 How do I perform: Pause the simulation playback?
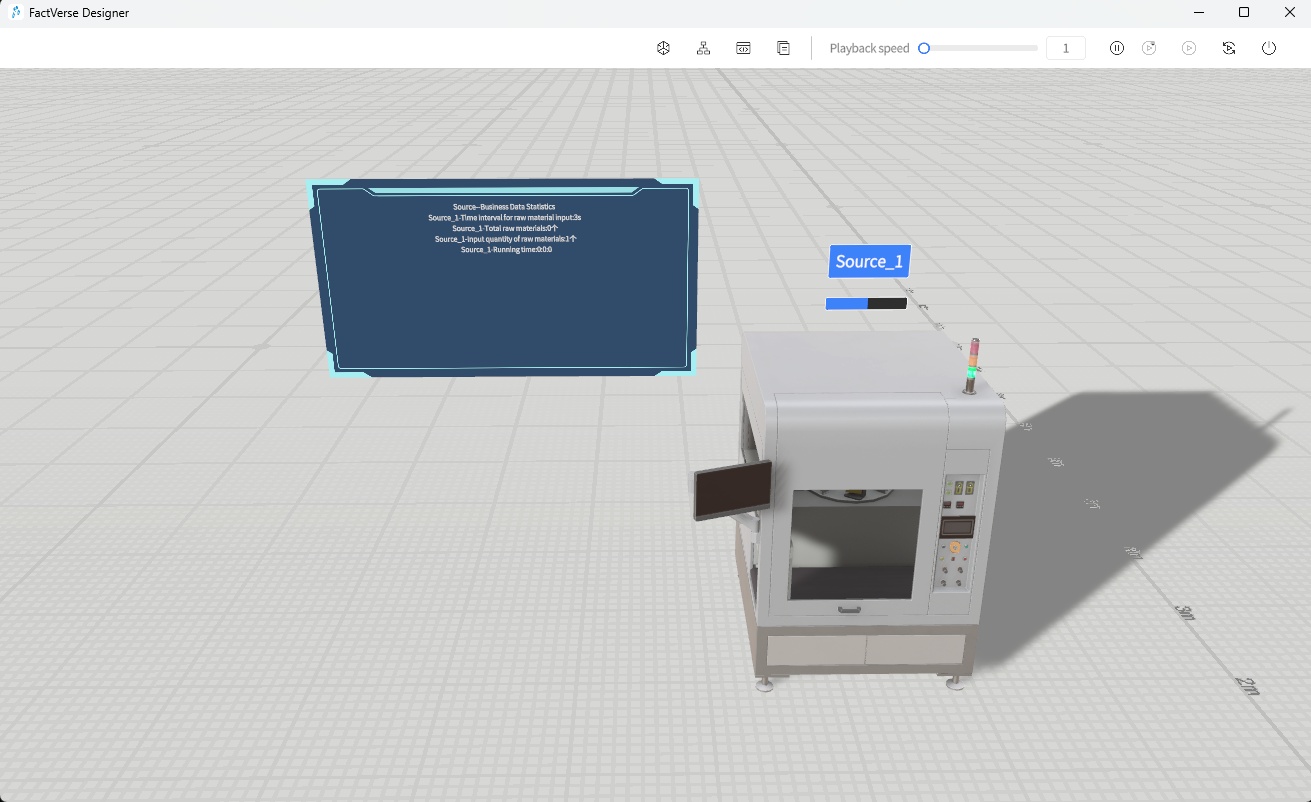point(1117,48)
